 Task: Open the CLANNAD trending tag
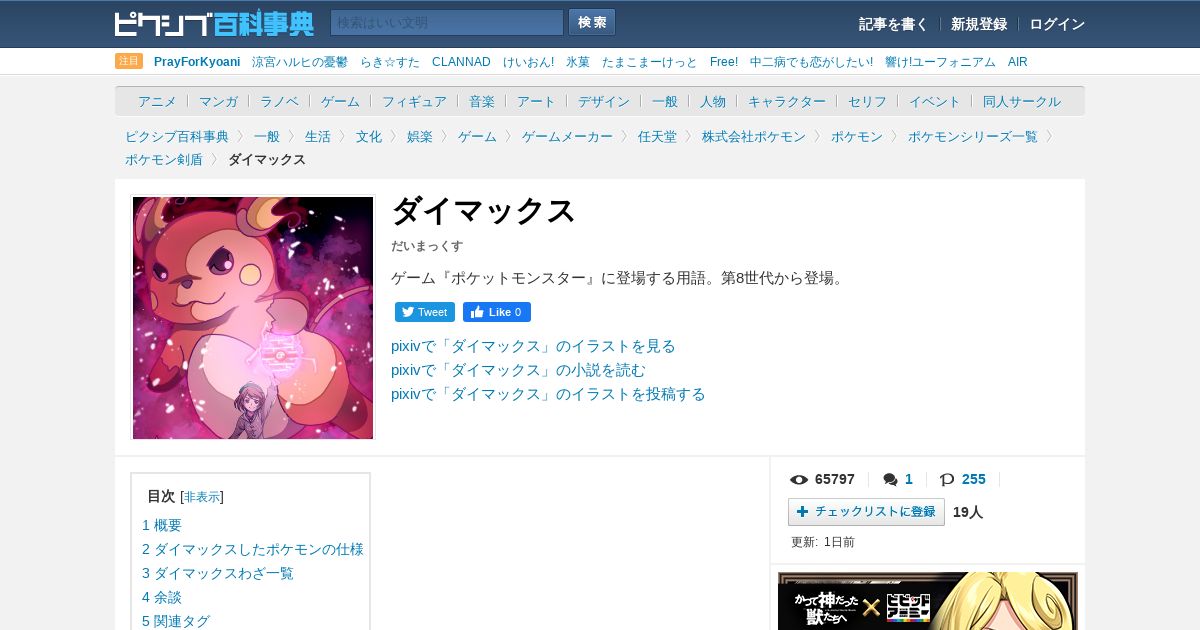461,62
